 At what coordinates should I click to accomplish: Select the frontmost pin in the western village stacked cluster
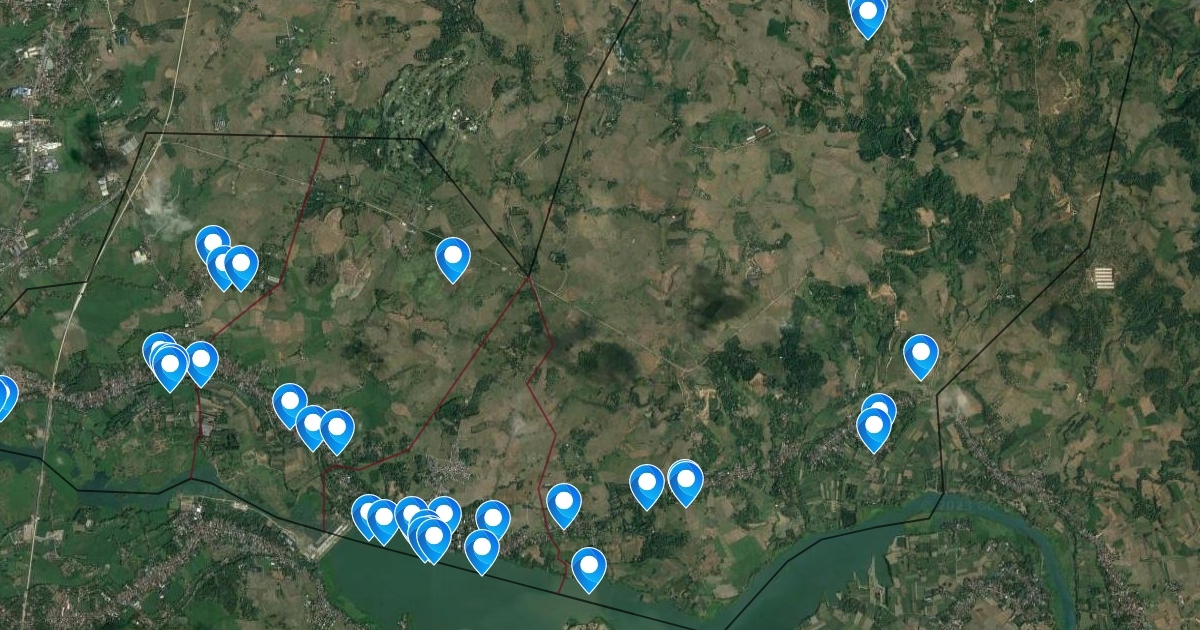tap(170, 367)
